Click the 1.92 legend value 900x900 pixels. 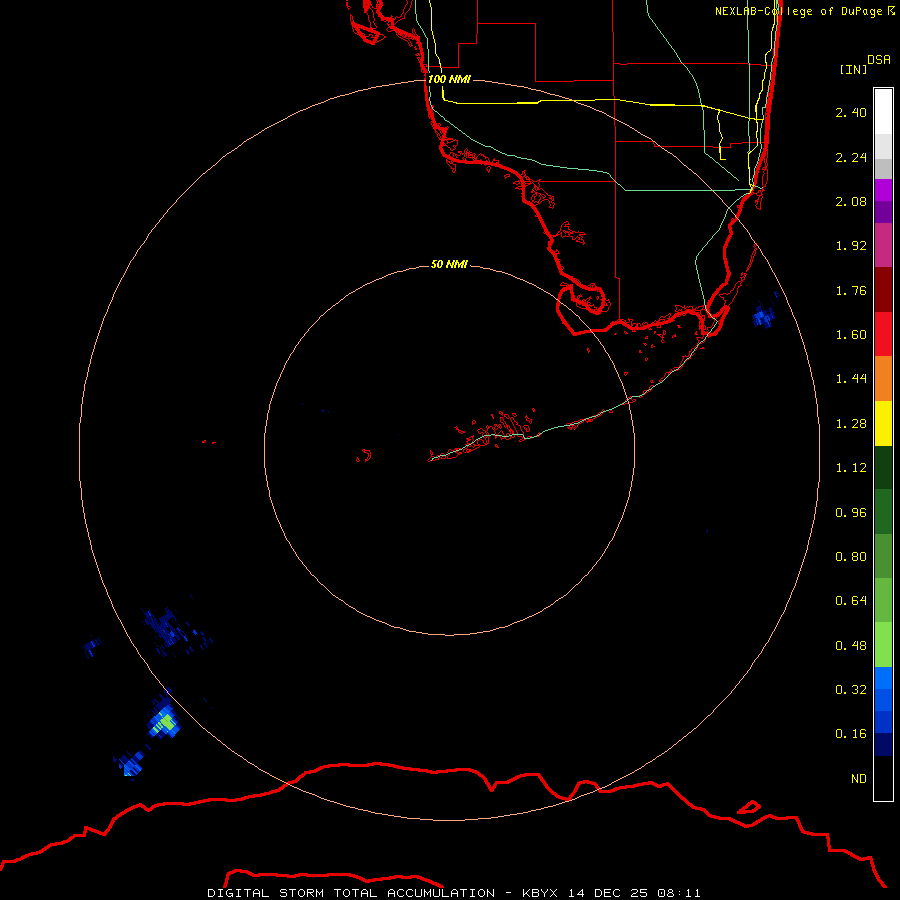[851, 246]
